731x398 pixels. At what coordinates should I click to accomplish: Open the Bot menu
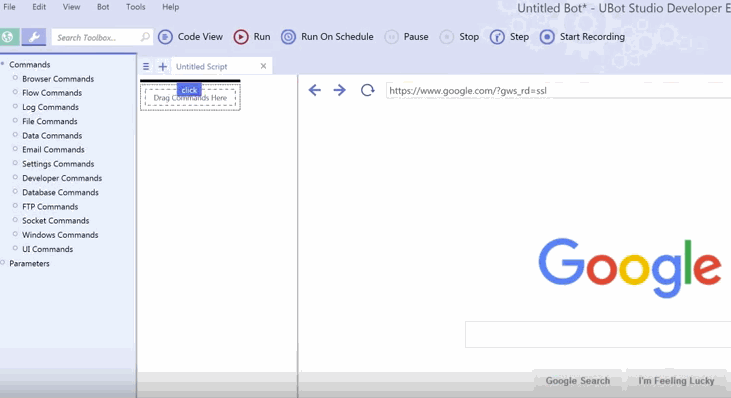(103, 7)
